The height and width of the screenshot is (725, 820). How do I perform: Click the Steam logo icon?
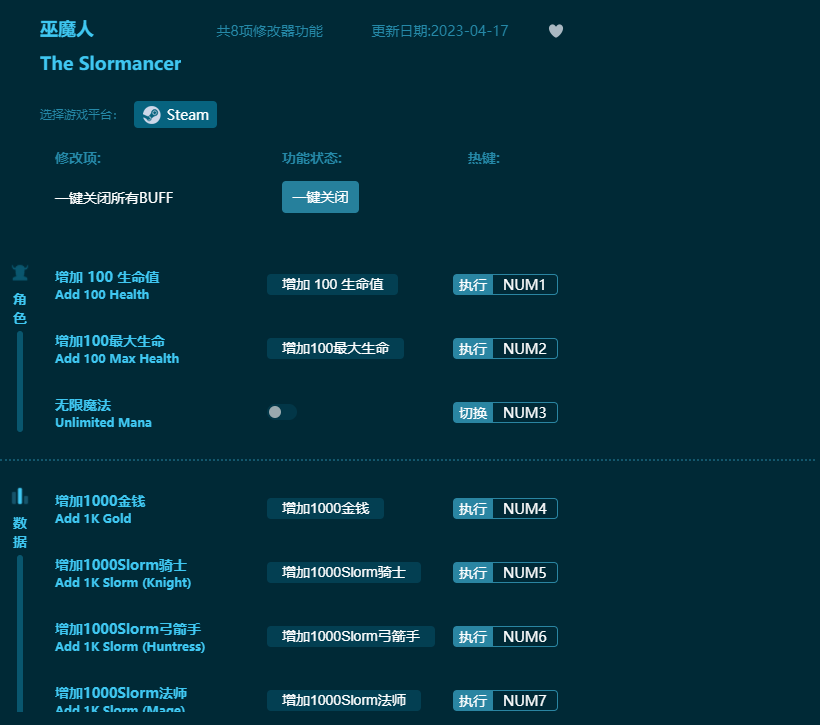coord(152,115)
